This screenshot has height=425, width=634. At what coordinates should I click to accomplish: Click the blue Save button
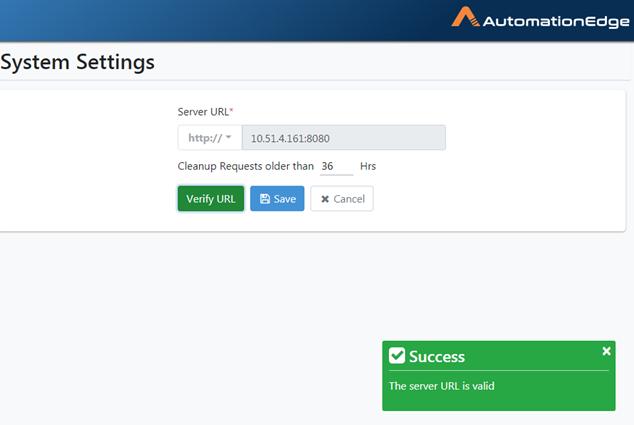pos(277,199)
